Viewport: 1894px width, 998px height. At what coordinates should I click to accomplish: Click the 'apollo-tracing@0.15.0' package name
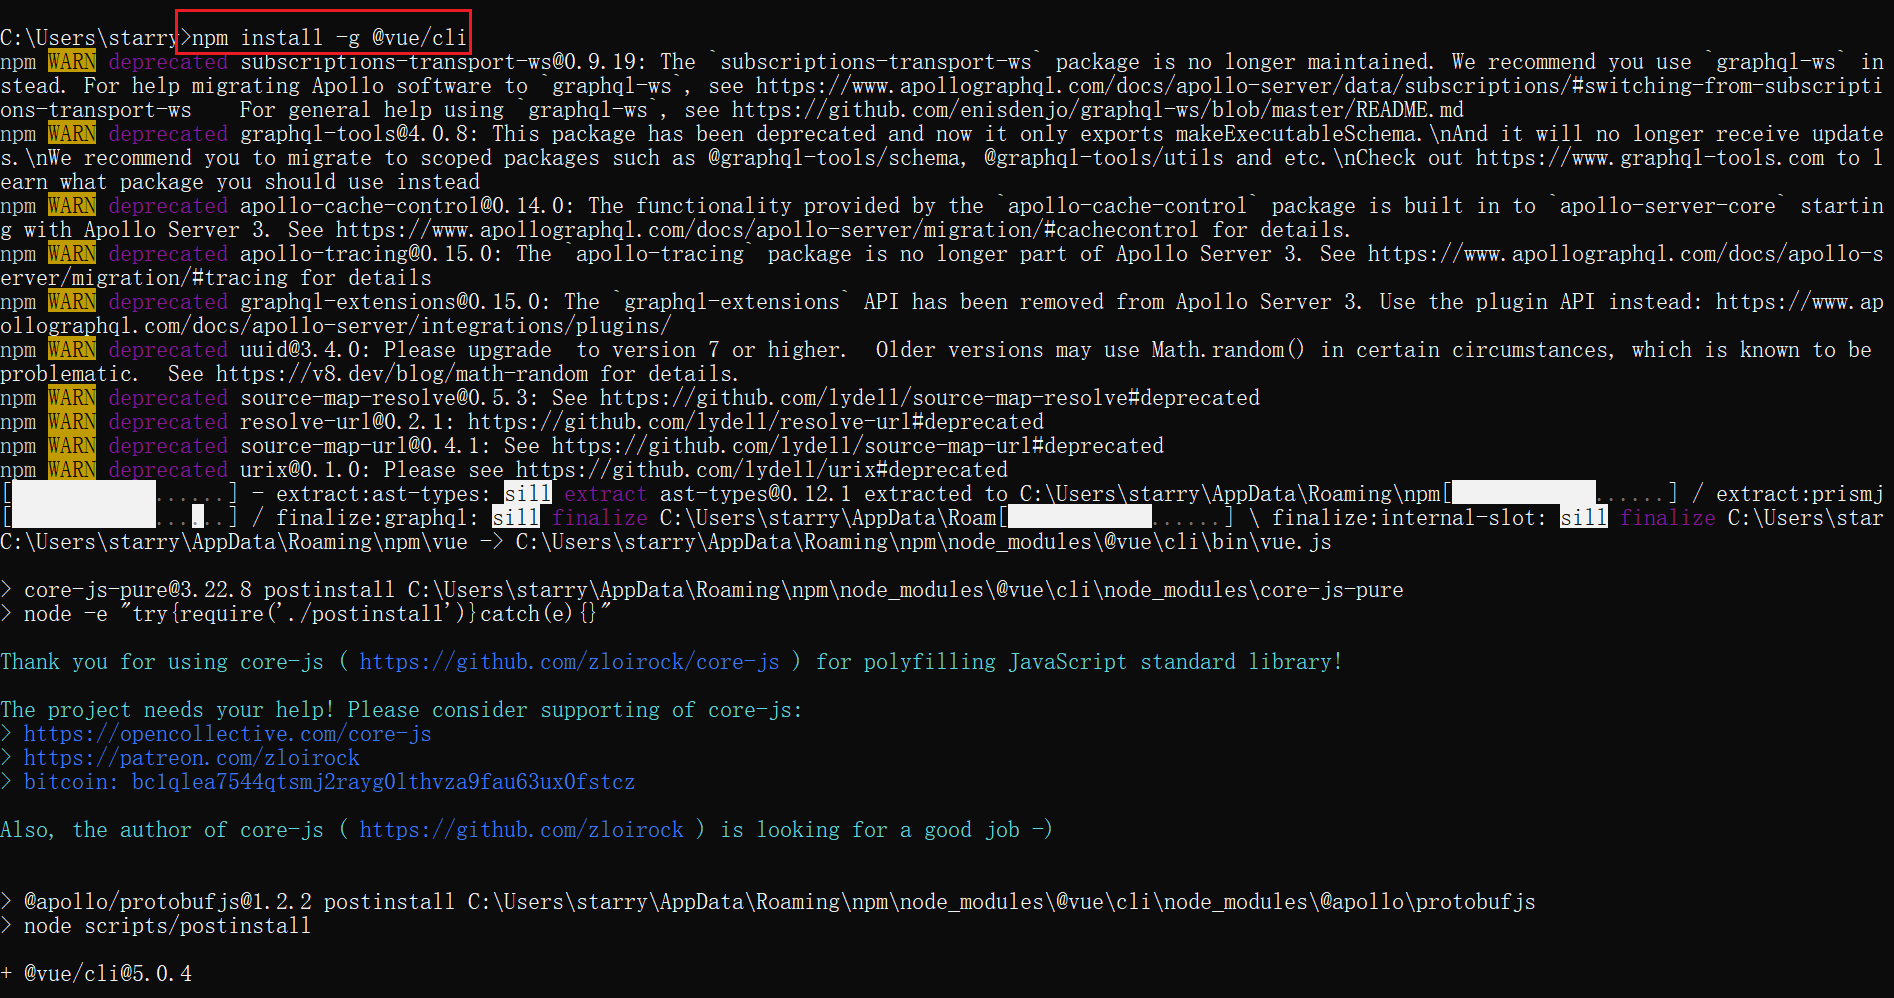[x=371, y=254]
